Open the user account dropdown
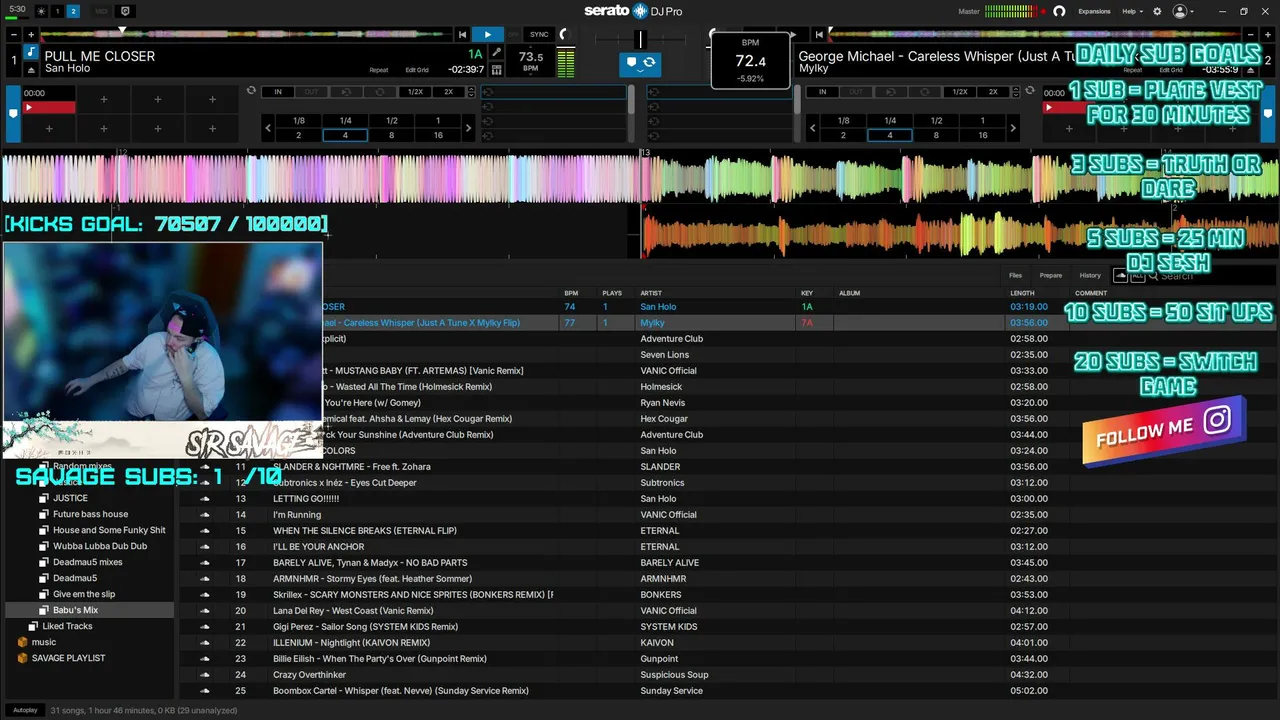This screenshot has width=1280, height=720. [x=1183, y=11]
